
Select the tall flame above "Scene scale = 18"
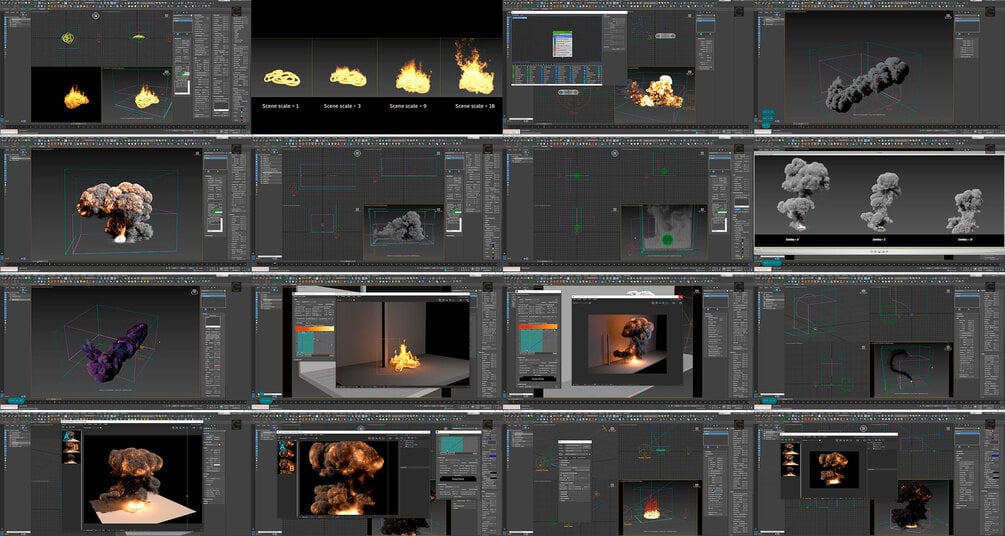pyautogui.click(x=475, y=66)
